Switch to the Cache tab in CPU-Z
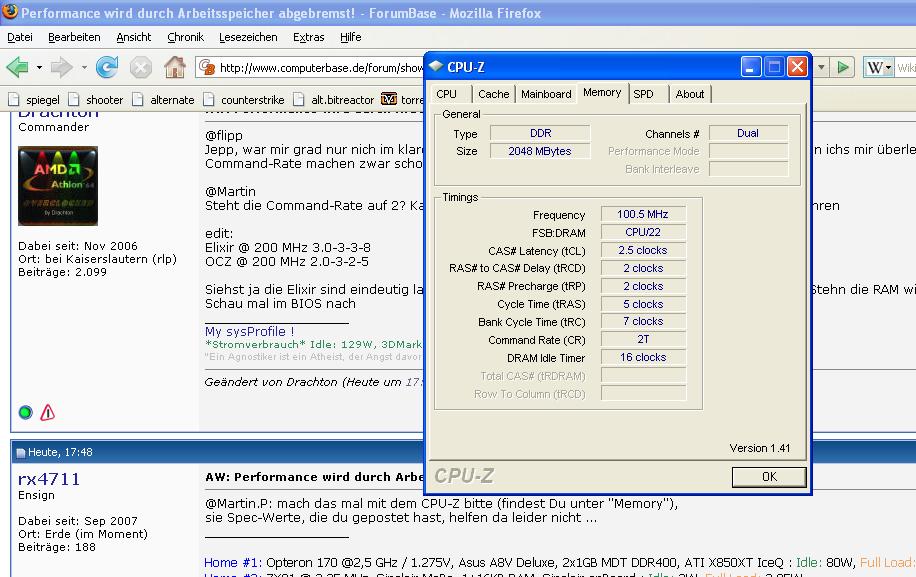This screenshot has height=577, width=916. coord(494,94)
